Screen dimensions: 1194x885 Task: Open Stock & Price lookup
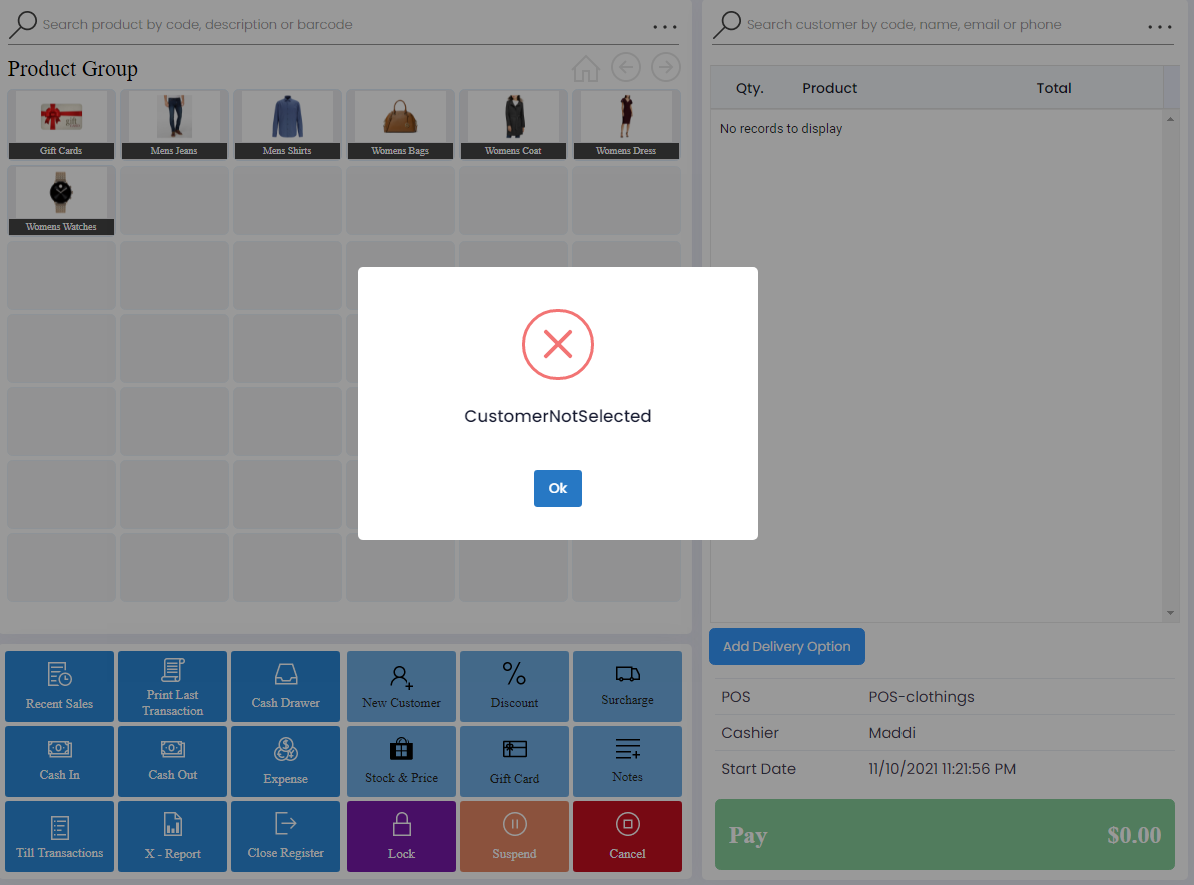(x=401, y=761)
